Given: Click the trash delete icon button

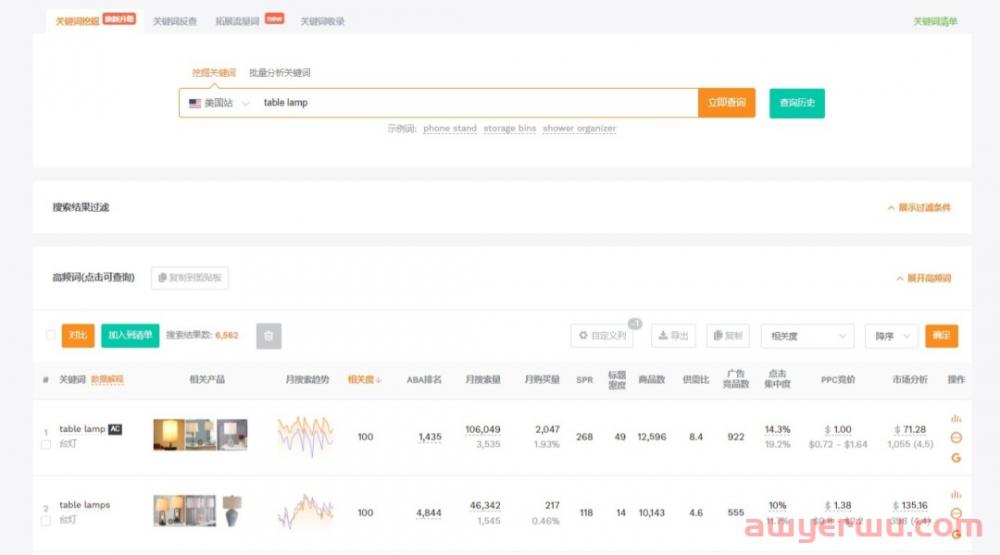Looking at the screenshot, I should click(x=268, y=336).
